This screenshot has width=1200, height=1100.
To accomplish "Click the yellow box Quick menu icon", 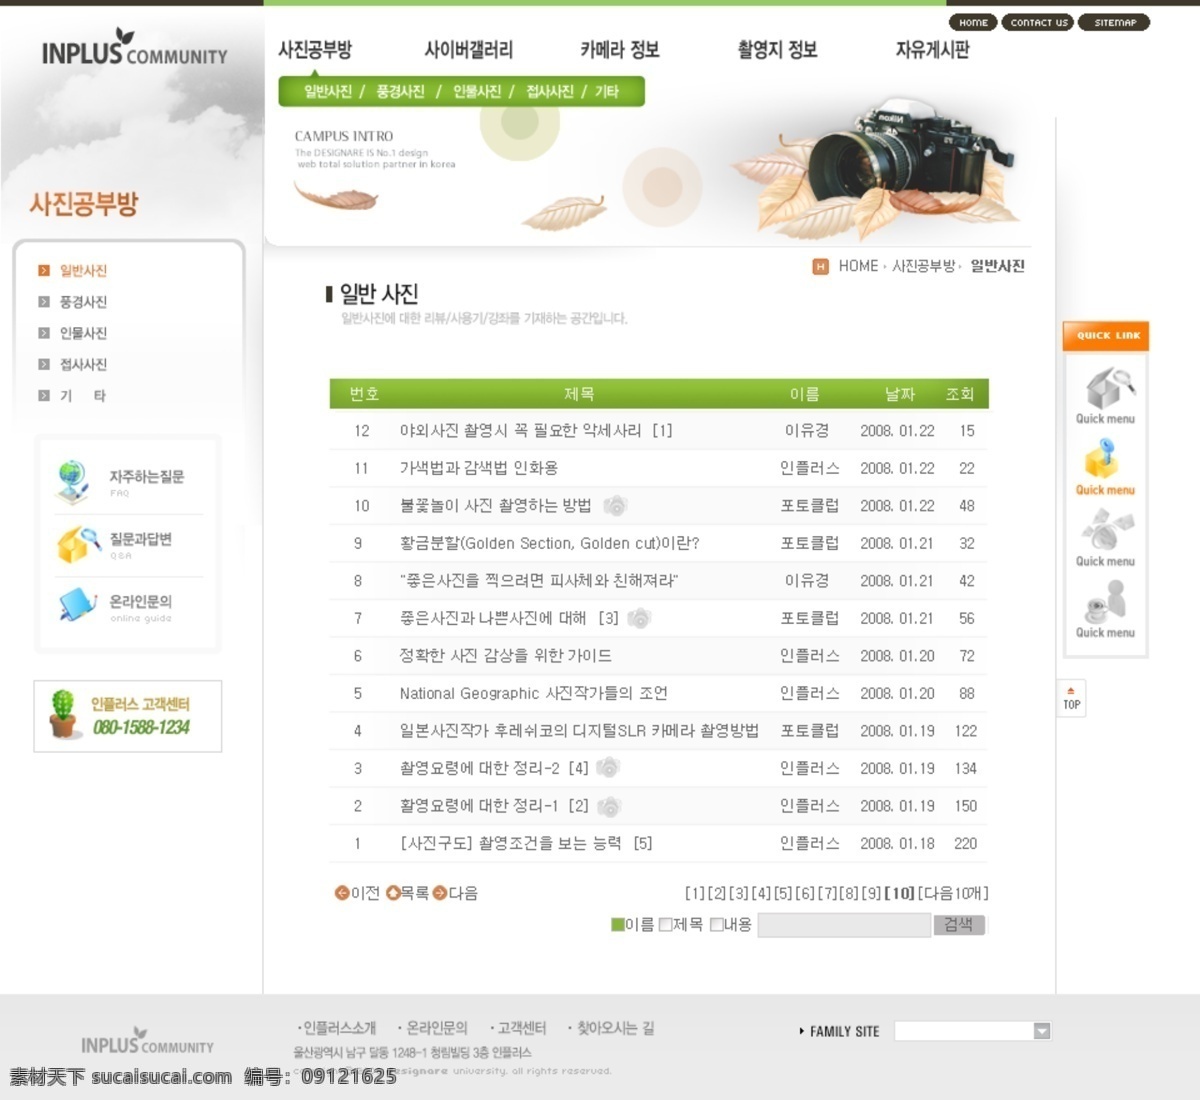I will pyautogui.click(x=1101, y=460).
